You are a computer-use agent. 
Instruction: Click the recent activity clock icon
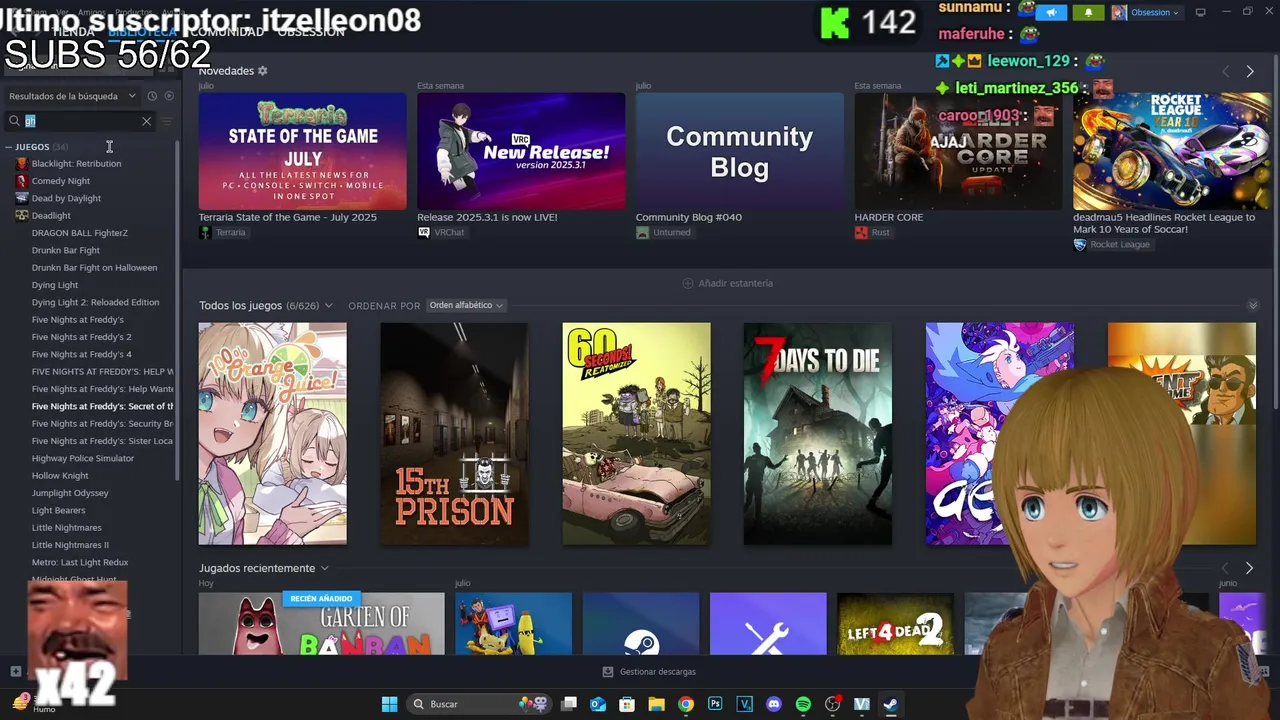pos(152,96)
